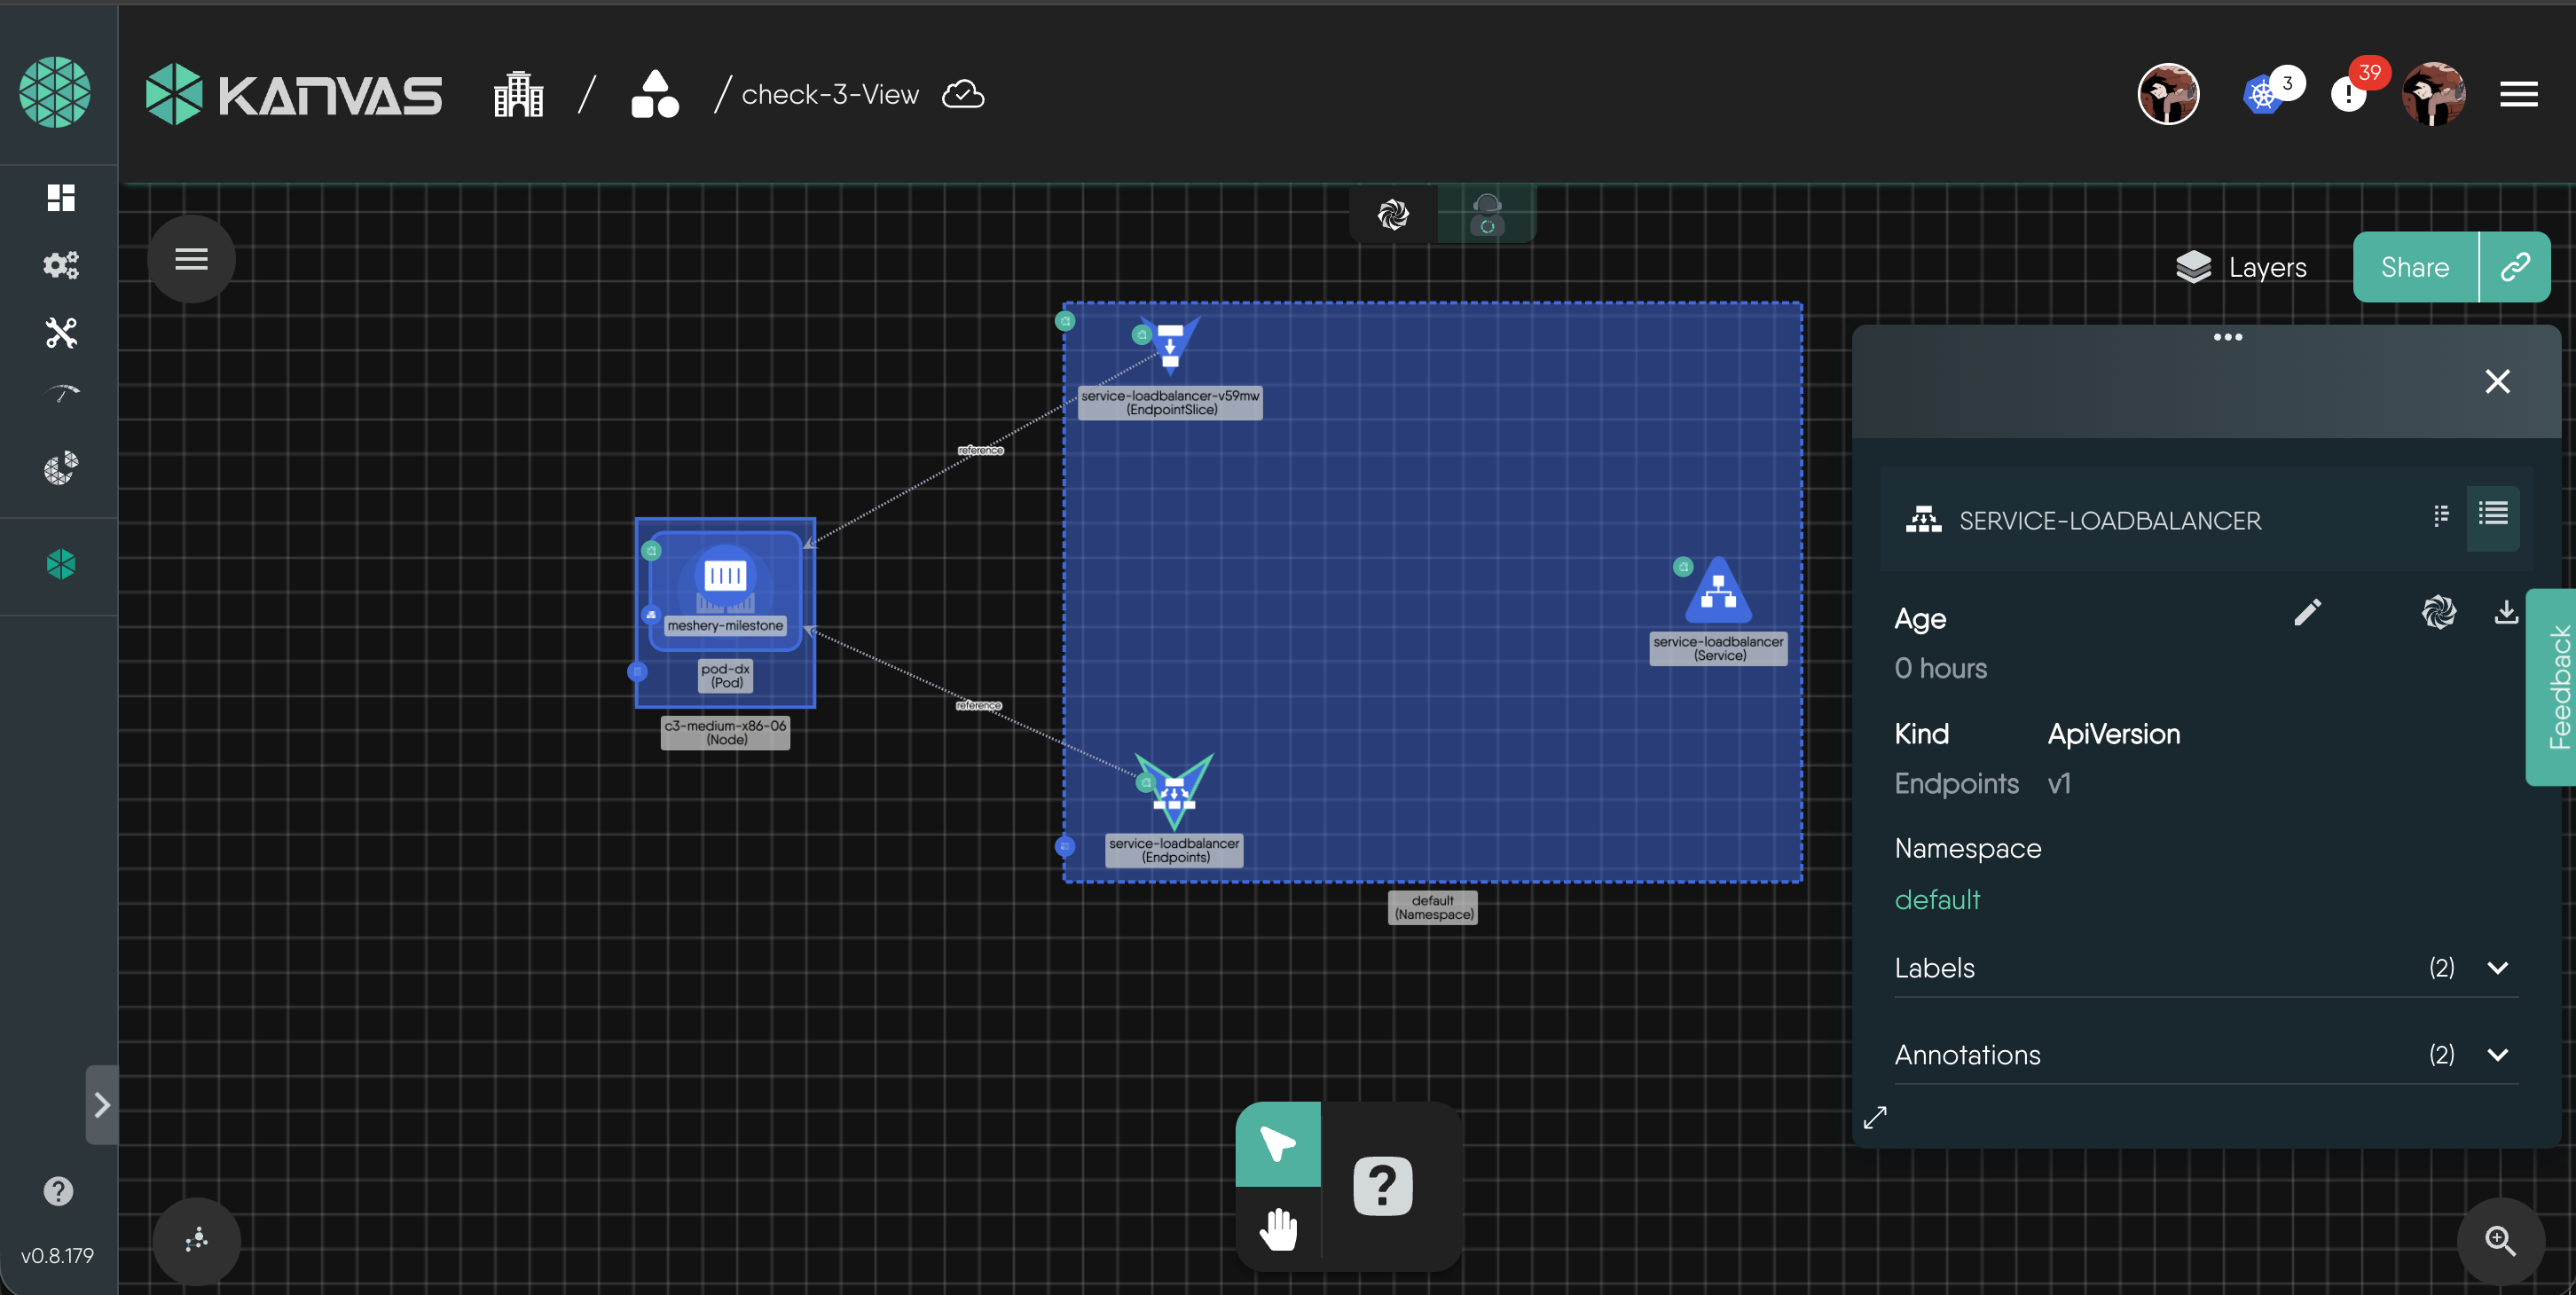The height and width of the screenshot is (1295, 2576).
Task: Open the default namespace link
Action: (x=1936, y=899)
